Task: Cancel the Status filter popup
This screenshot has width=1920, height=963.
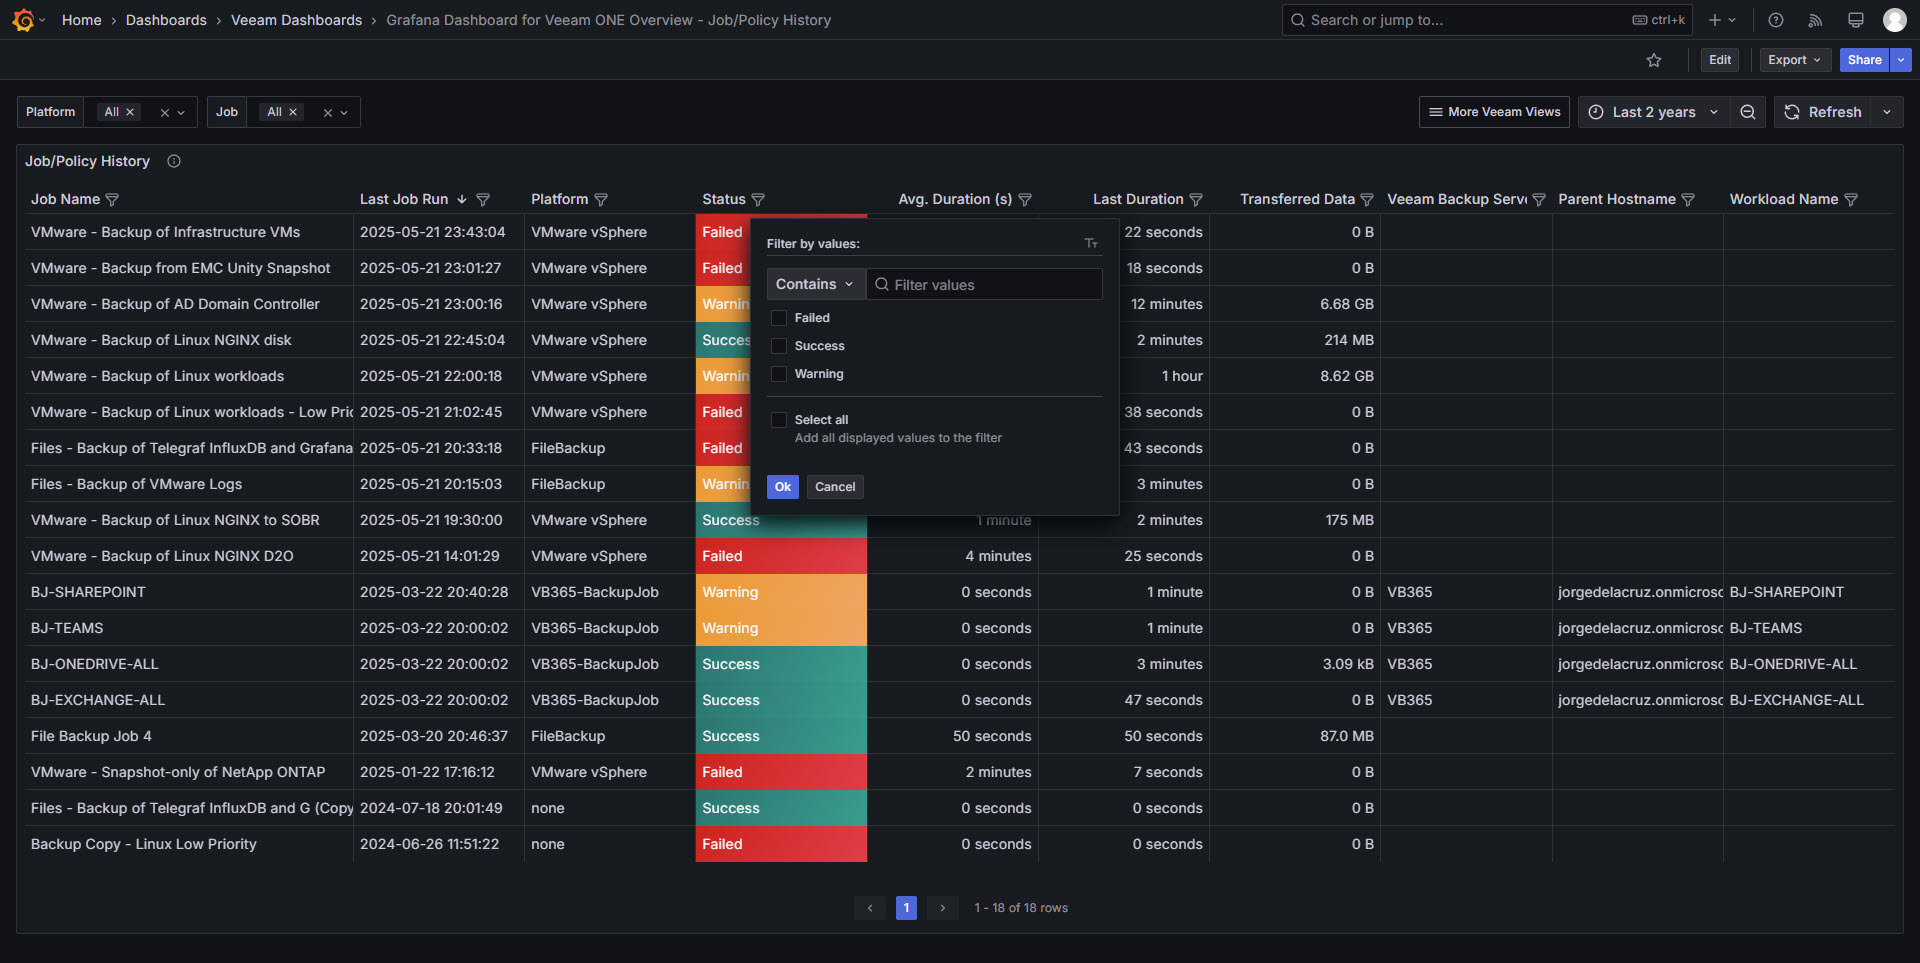Action: coord(835,487)
